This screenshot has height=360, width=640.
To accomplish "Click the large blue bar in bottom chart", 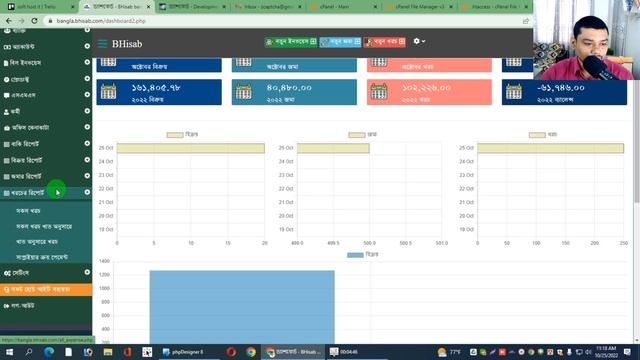I will 242,307.
